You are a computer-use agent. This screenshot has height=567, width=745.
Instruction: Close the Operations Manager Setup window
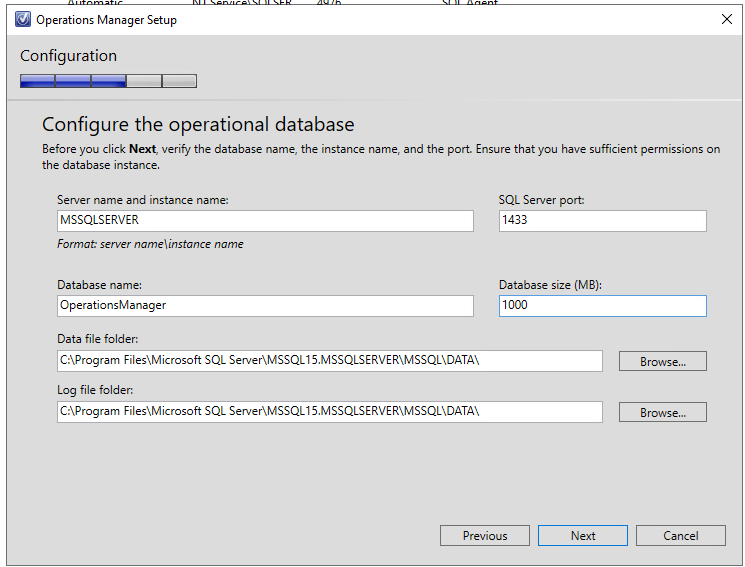point(726,19)
